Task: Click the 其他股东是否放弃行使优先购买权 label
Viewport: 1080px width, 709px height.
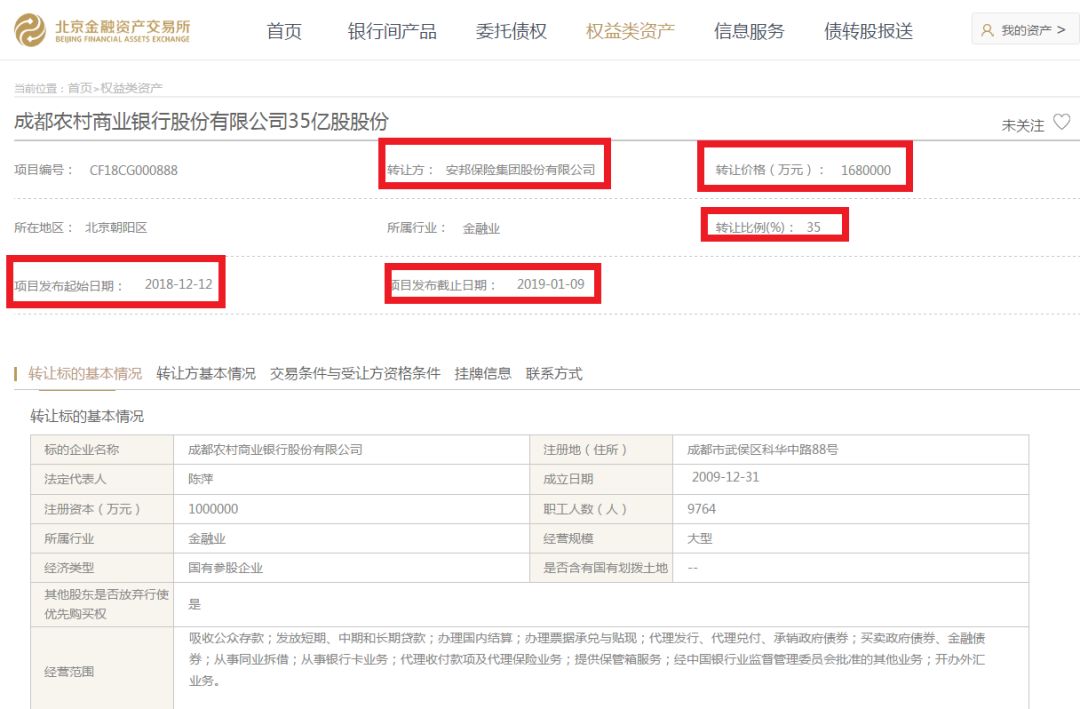Action: [106, 604]
